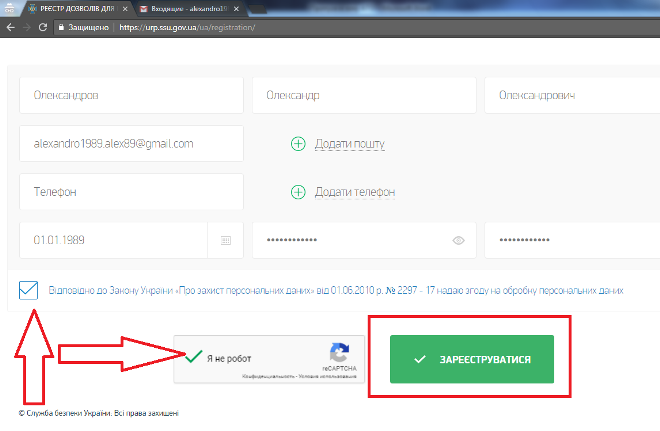Click the reCAPTCHA logo
This screenshot has width=660, height=431.
point(339,354)
